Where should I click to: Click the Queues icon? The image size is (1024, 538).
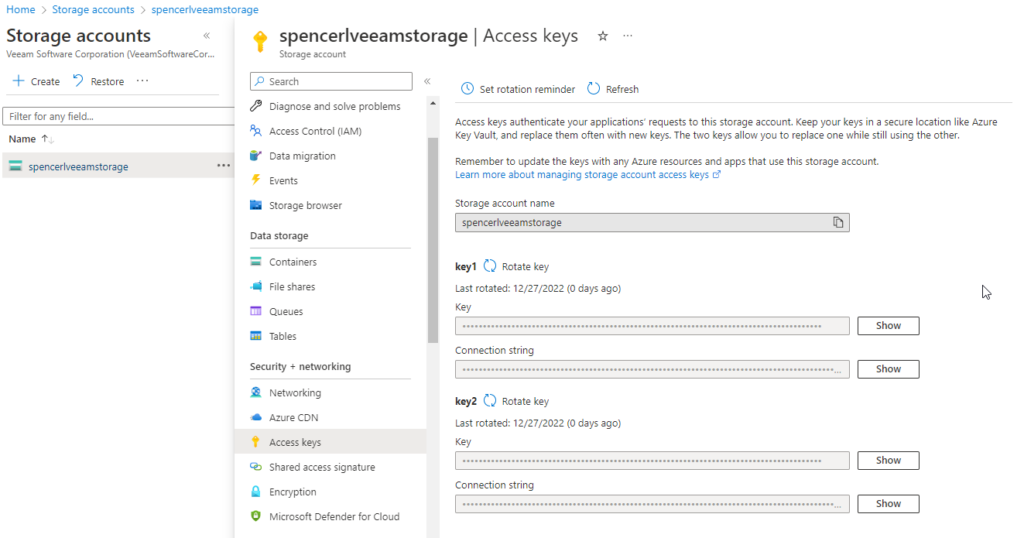click(256, 311)
